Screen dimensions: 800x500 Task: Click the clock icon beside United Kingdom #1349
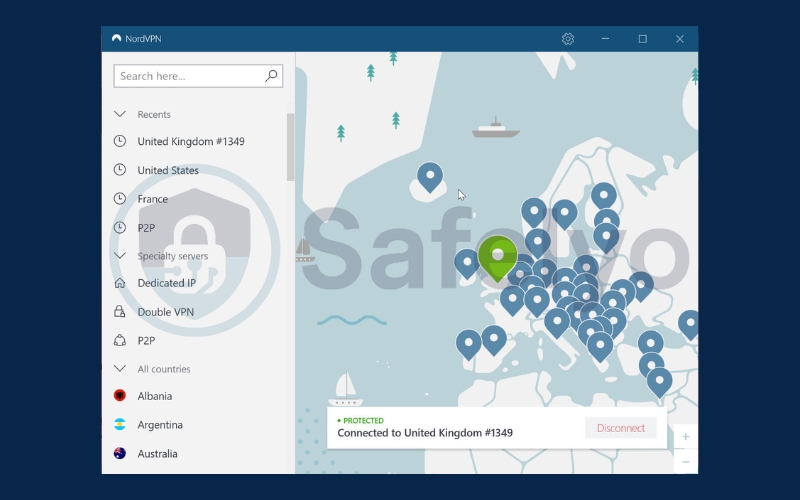(120, 141)
